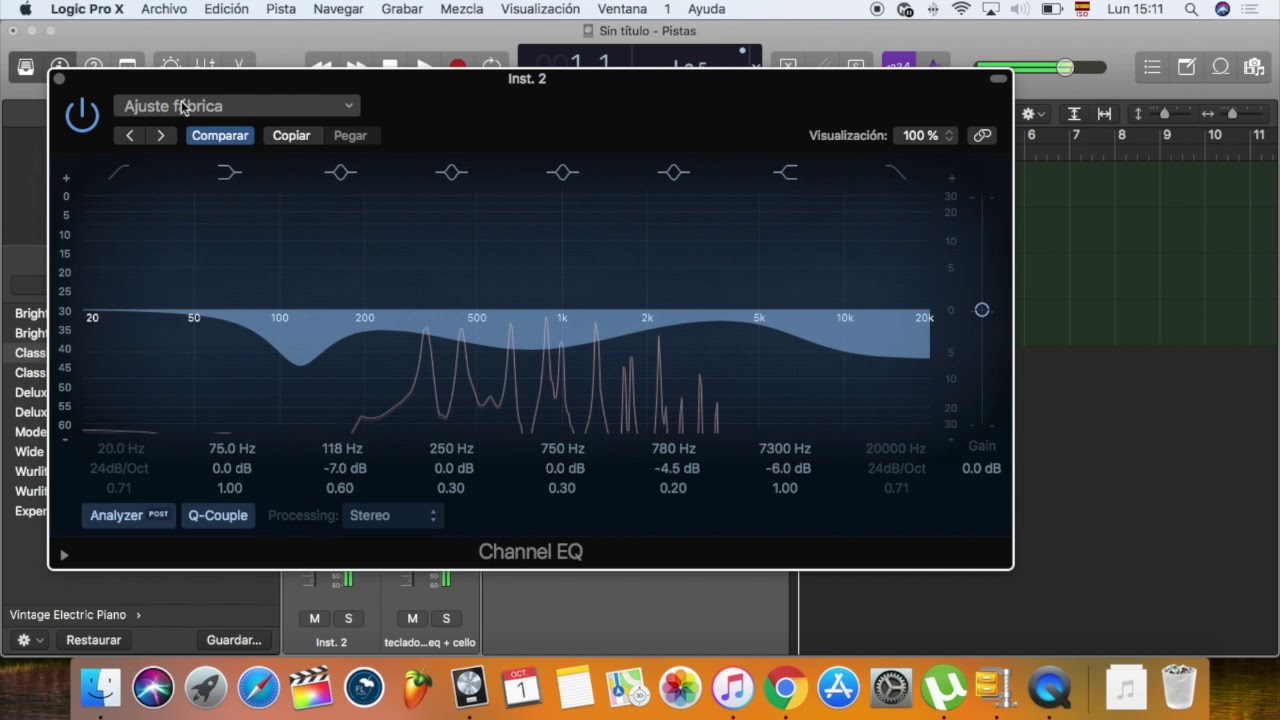Click the plug-in link chain icon
The height and width of the screenshot is (720, 1280).
(983, 135)
